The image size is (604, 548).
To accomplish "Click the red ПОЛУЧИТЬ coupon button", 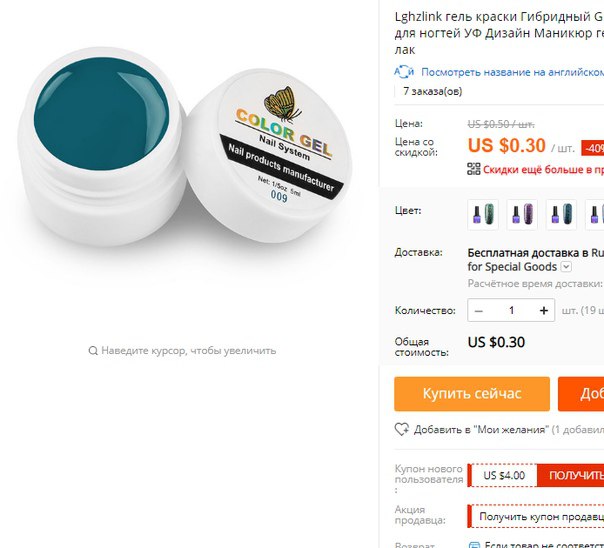I will pos(570,475).
